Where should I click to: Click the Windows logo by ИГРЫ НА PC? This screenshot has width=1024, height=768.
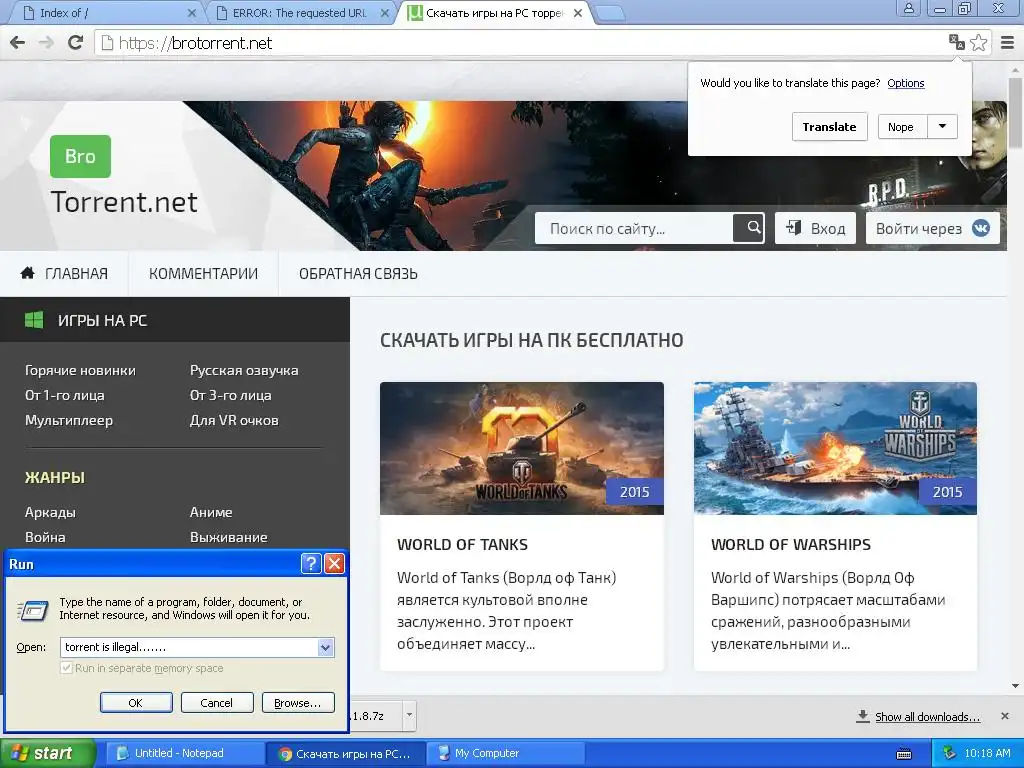coord(33,320)
